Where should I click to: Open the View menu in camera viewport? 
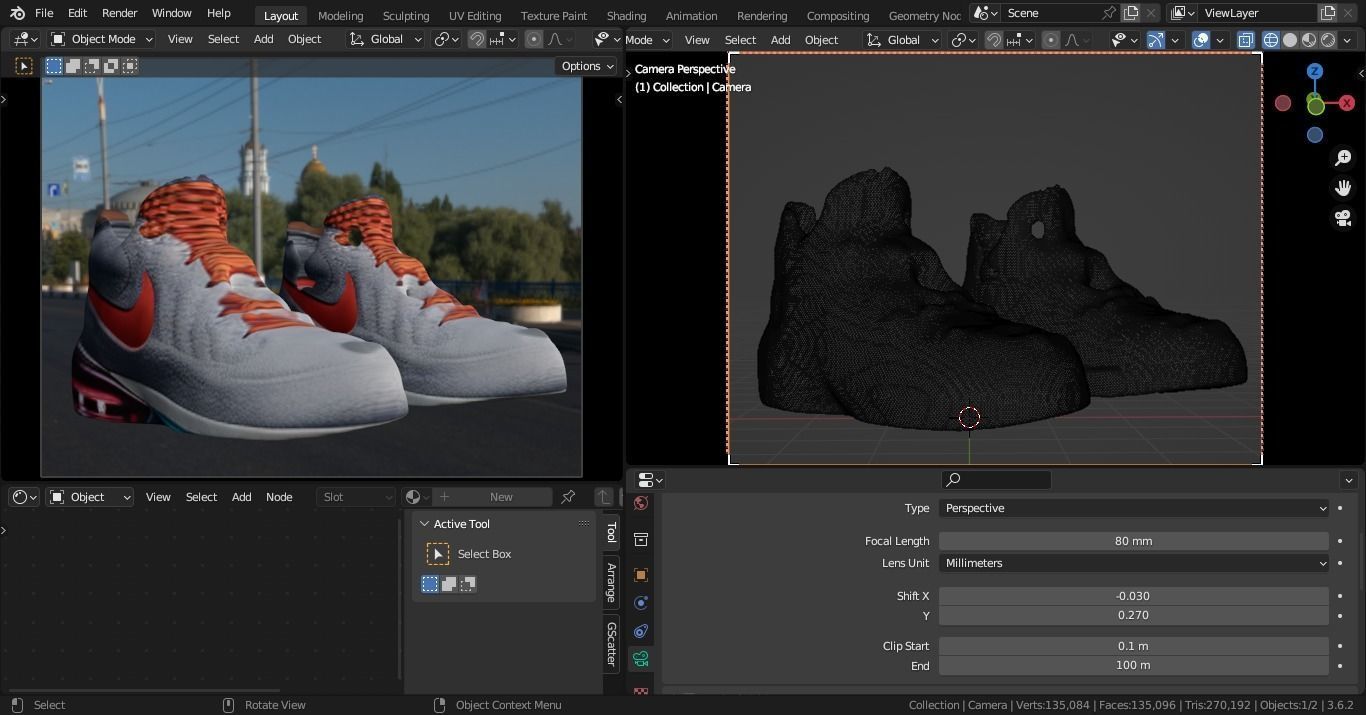coord(697,40)
